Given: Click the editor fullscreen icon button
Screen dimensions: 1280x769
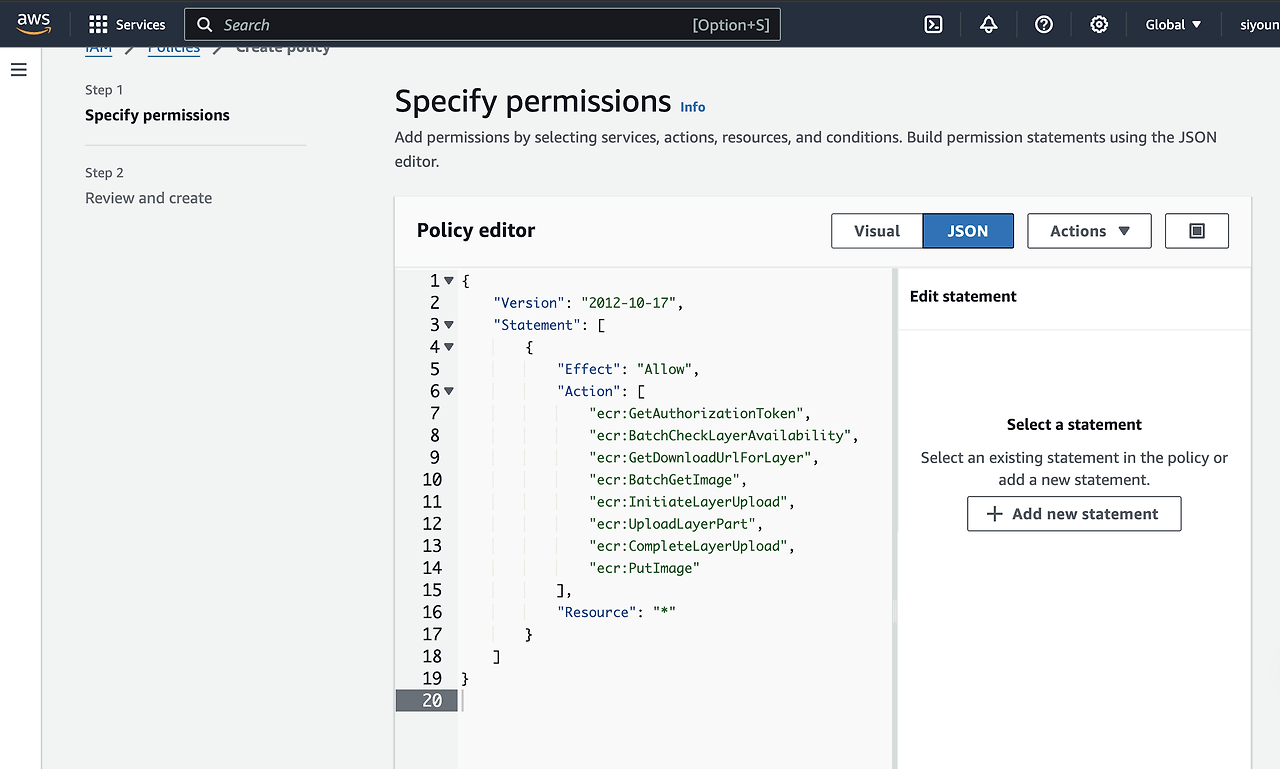Looking at the screenshot, I should click(1196, 231).
